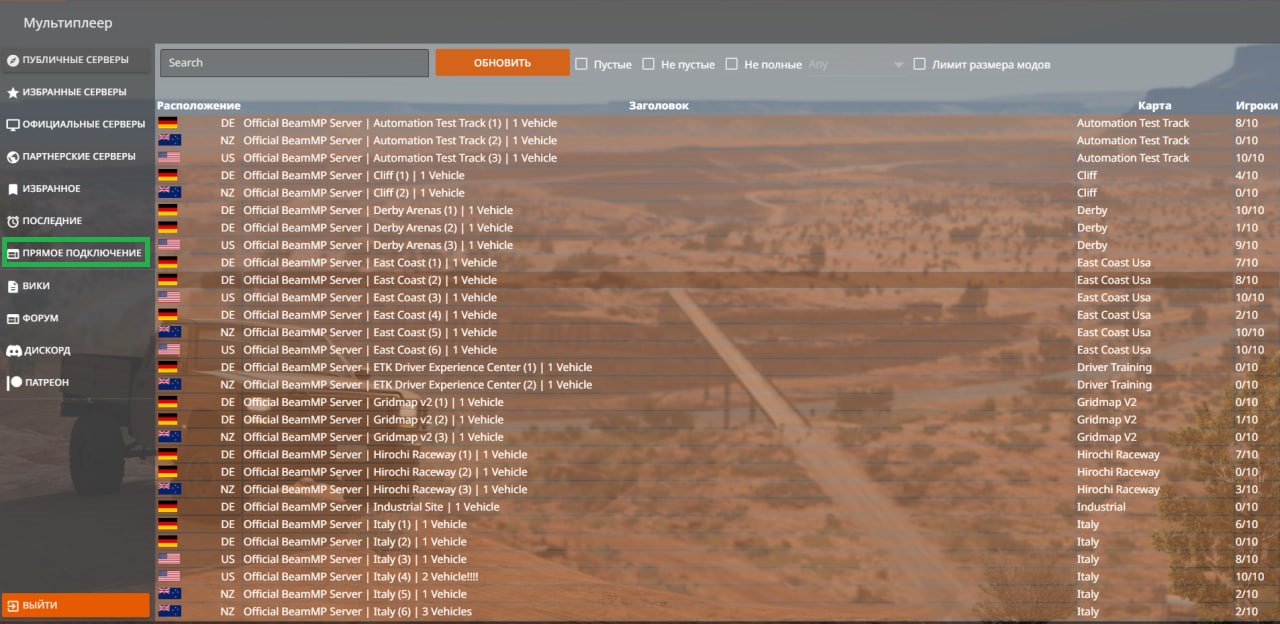The height and width of the screenshot is (624, 1280).
Task: Open the Any dropdown filter
Action: pyautogui.click(x=855, y=64)
